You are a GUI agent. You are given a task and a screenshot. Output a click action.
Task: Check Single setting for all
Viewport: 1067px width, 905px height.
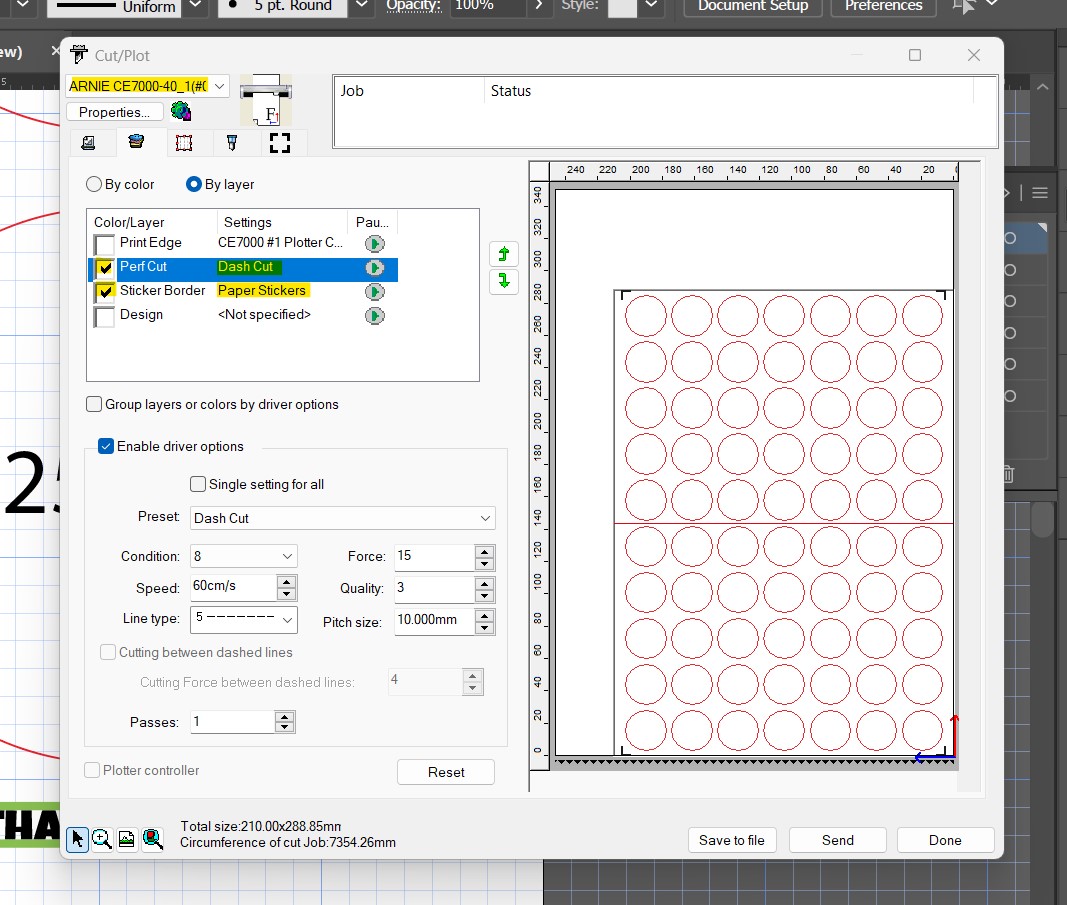(x=198, y=484)
